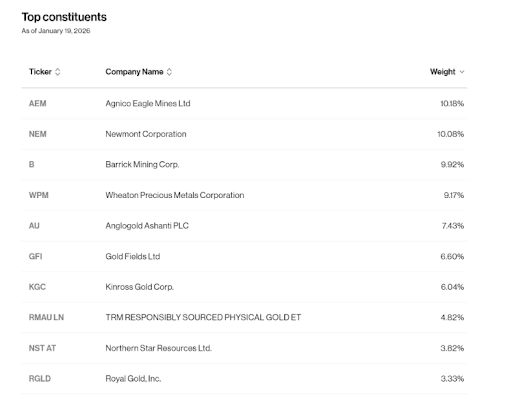Image resolution: width=512 pixels, height=407 pixels.
Task: Click the 10.08% weight value
Action: [x=450, y=134]
